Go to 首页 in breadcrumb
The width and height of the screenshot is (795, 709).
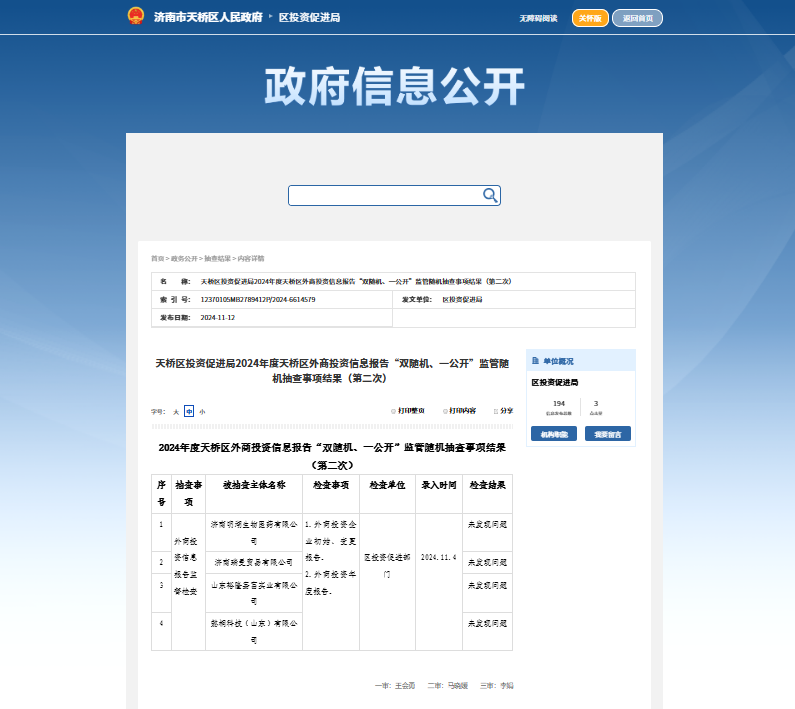(157, 259)
